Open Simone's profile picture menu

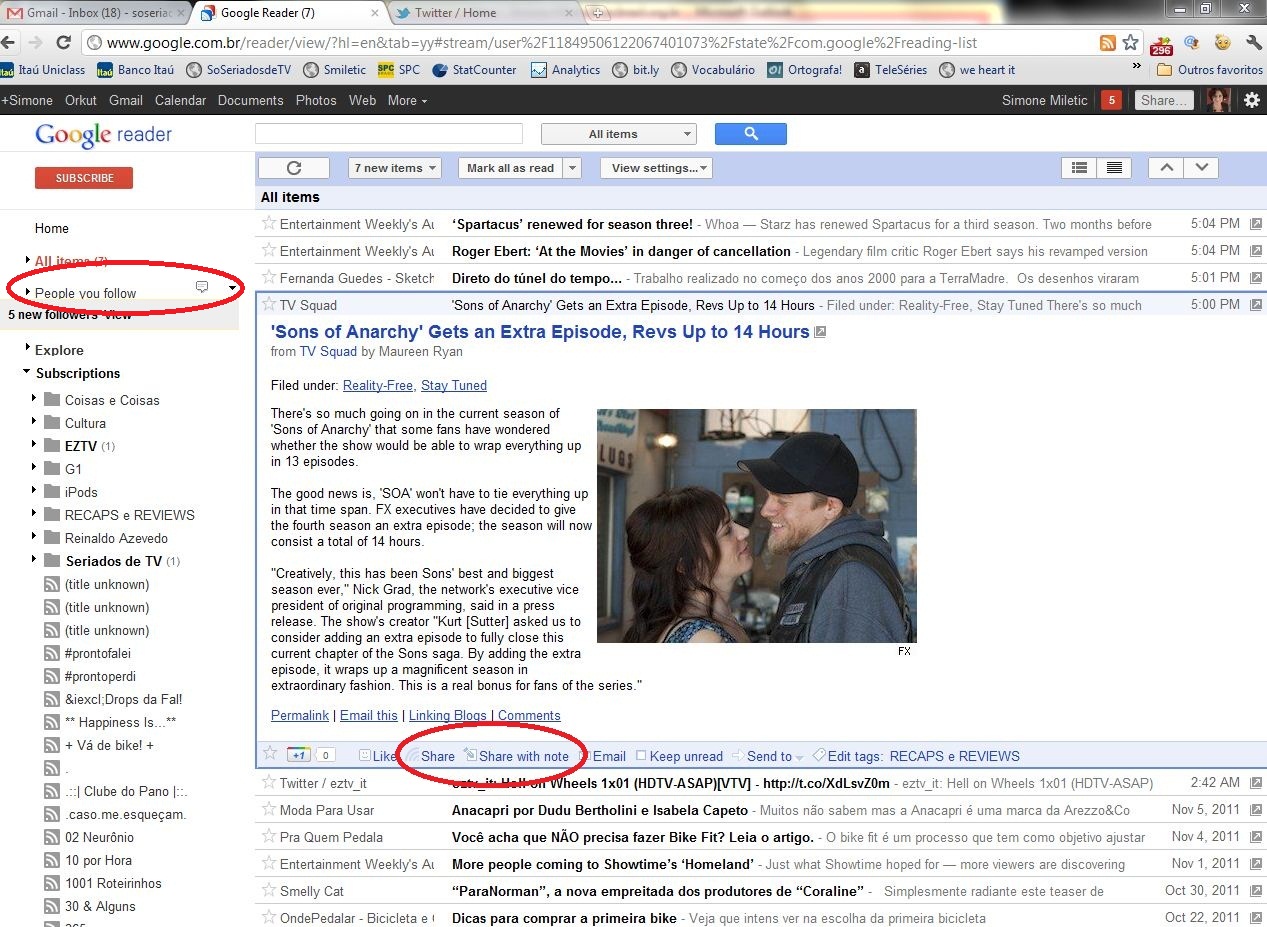click(x=1218, y=100)
